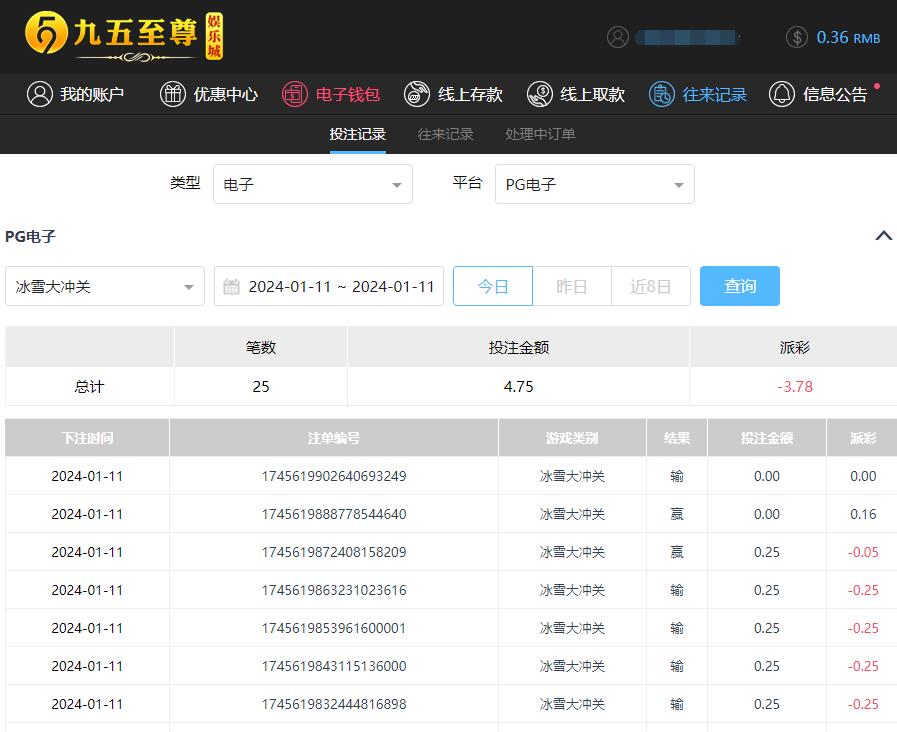897x732 pixels.
Task: Click bet number 1745619872408158209
Action: click(334, 552)
